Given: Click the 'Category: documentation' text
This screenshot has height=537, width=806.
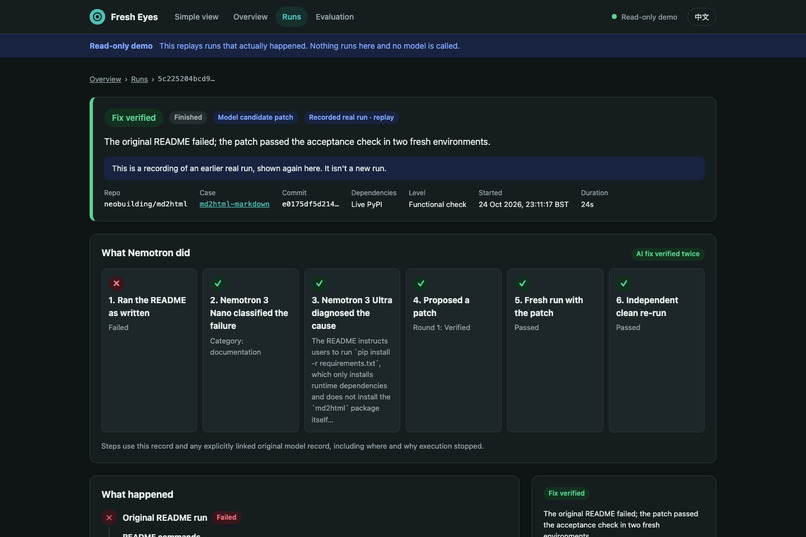Looking at the screenshot, I should coord(235,346).
